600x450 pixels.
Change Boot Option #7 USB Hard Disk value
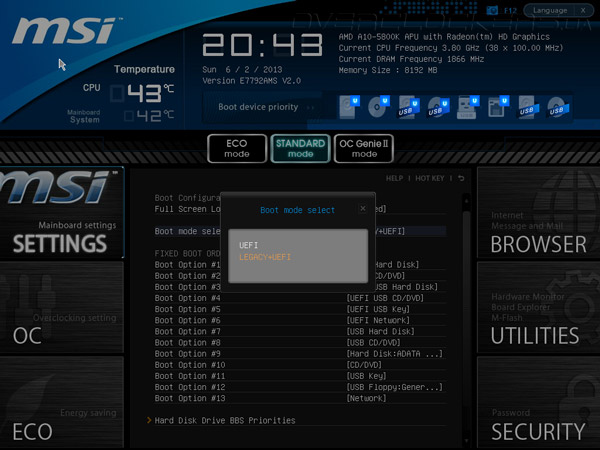point(380,331)
